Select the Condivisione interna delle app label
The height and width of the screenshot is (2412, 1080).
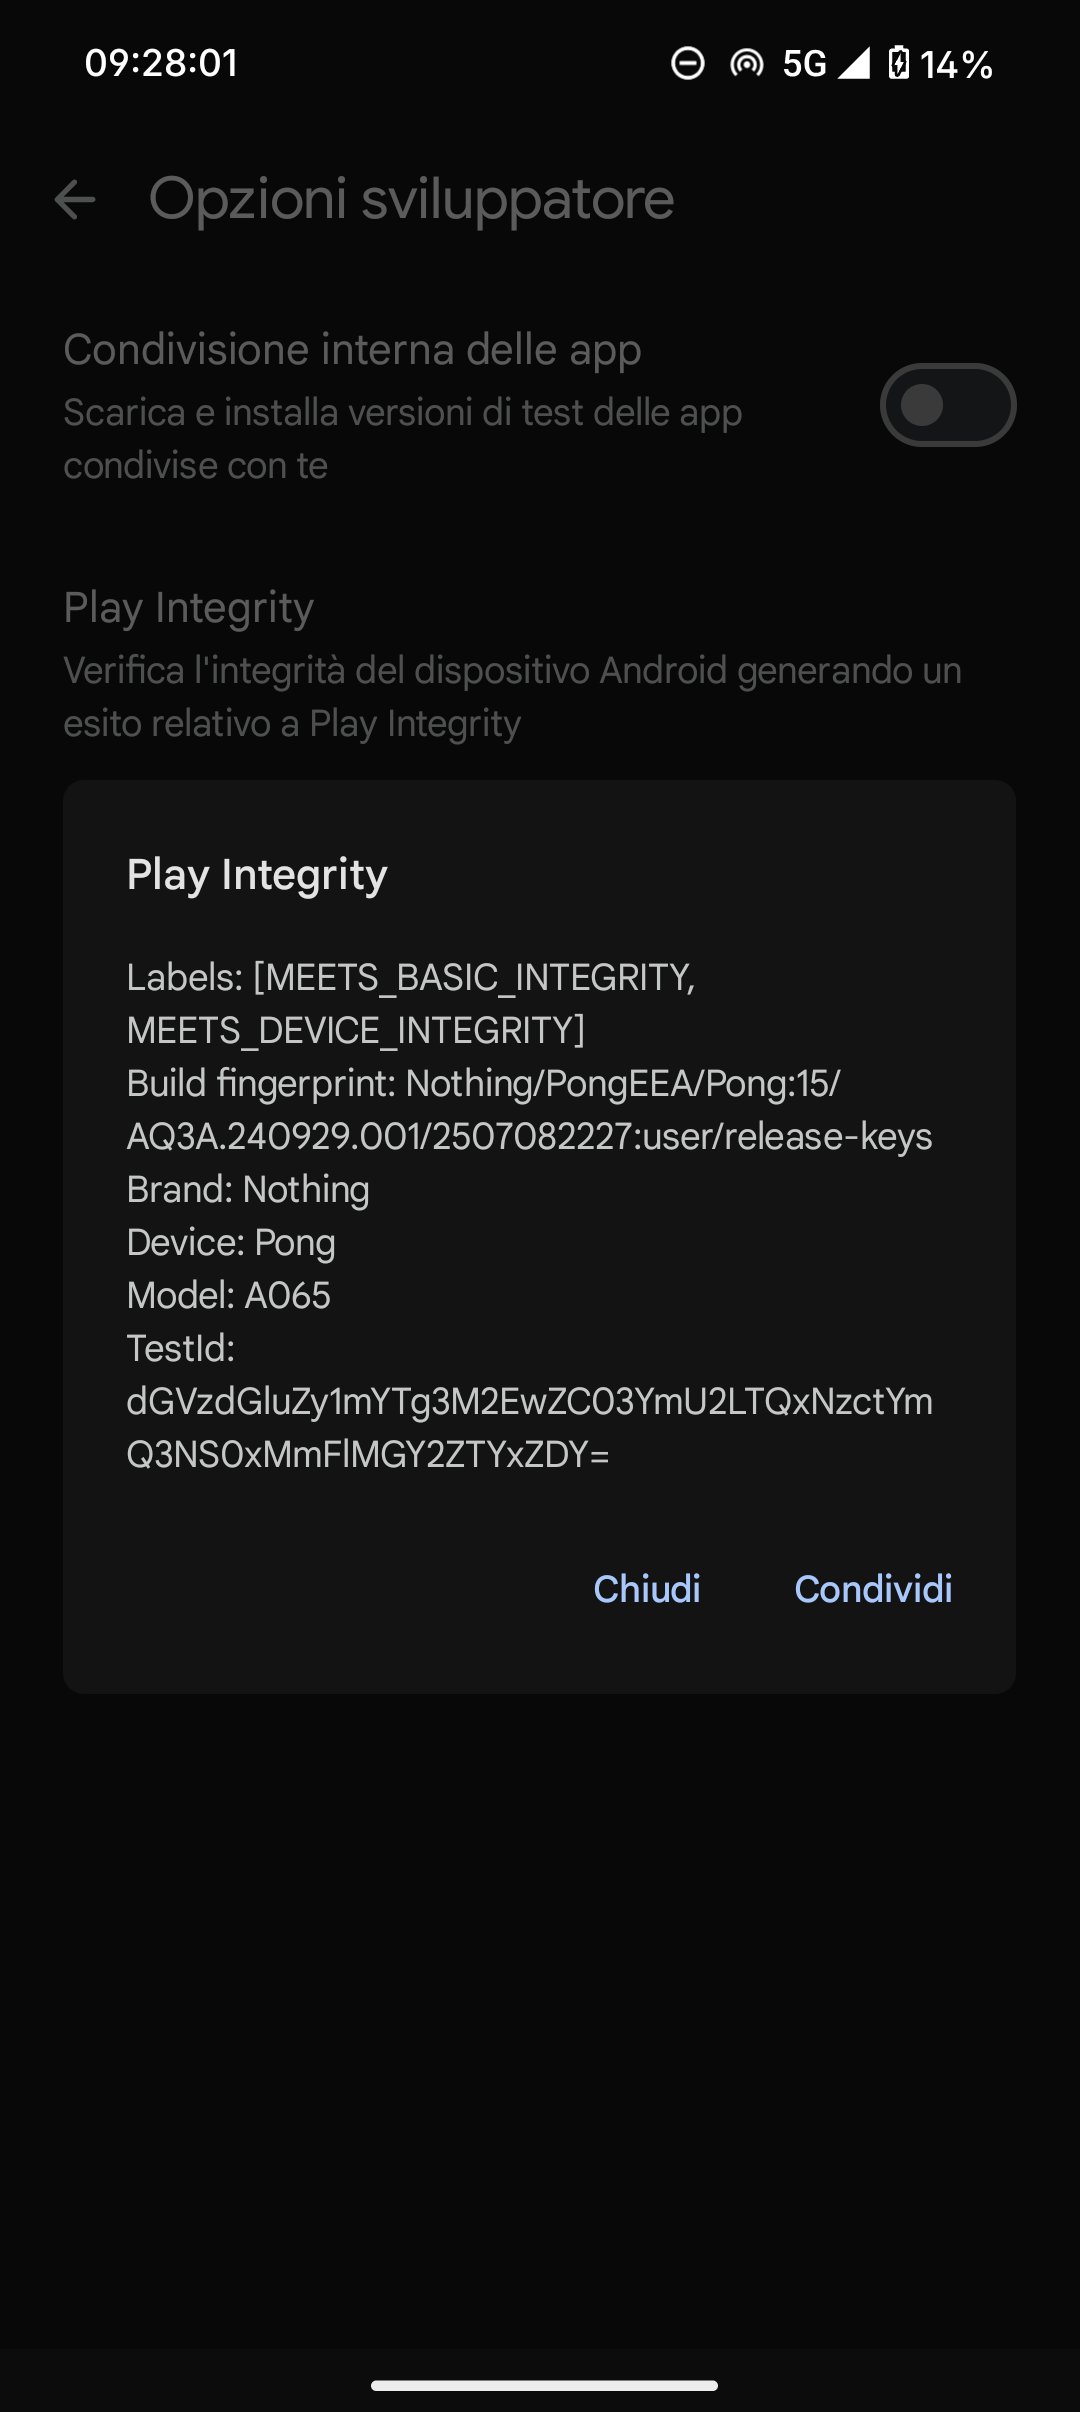[352, 350]
